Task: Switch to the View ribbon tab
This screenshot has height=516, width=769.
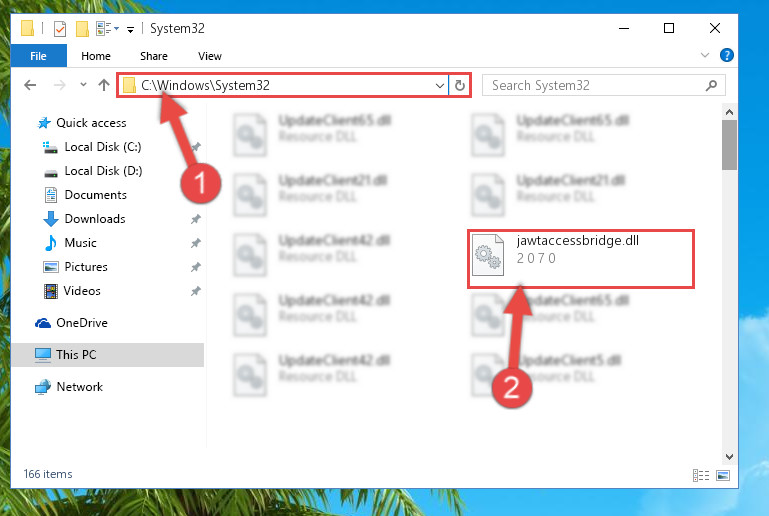Action: (210, 56)
